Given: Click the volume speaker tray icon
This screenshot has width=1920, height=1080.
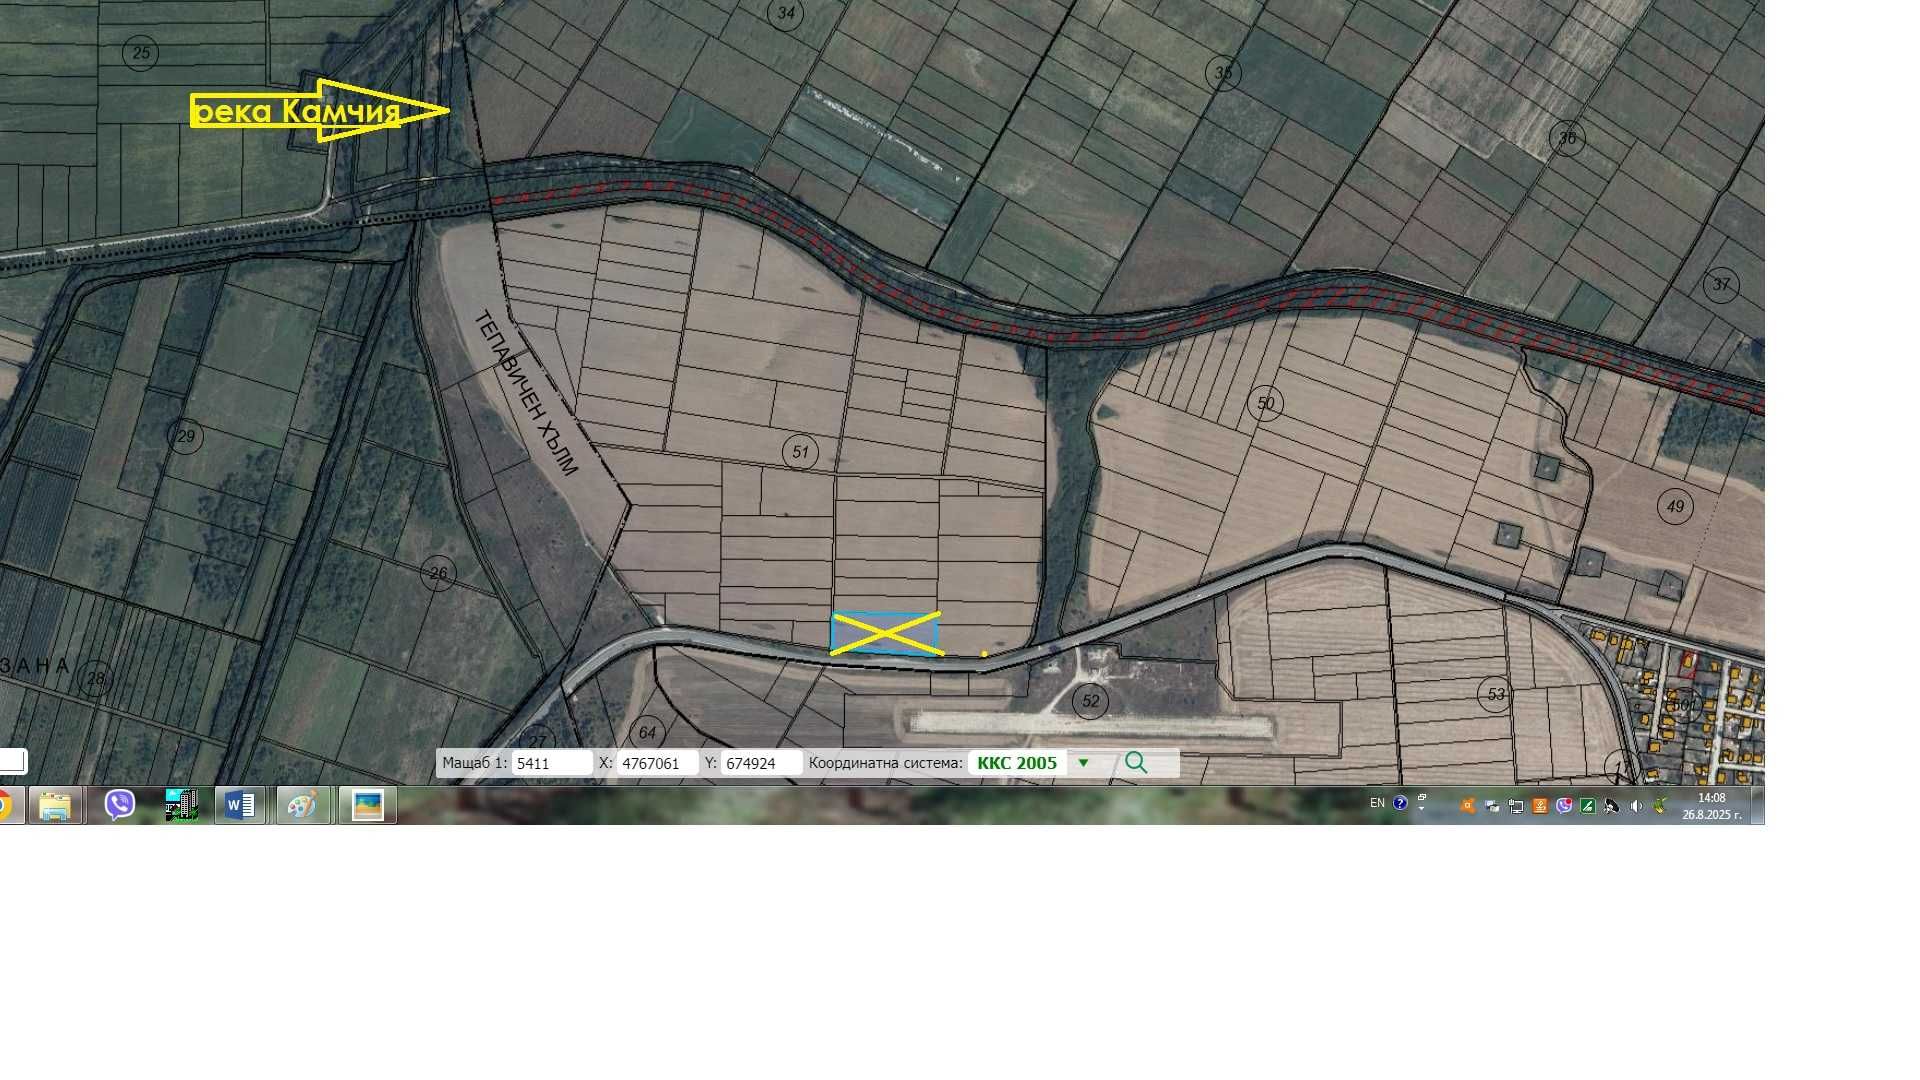Looking at the screenshot, I should [x=1636, y=806].
